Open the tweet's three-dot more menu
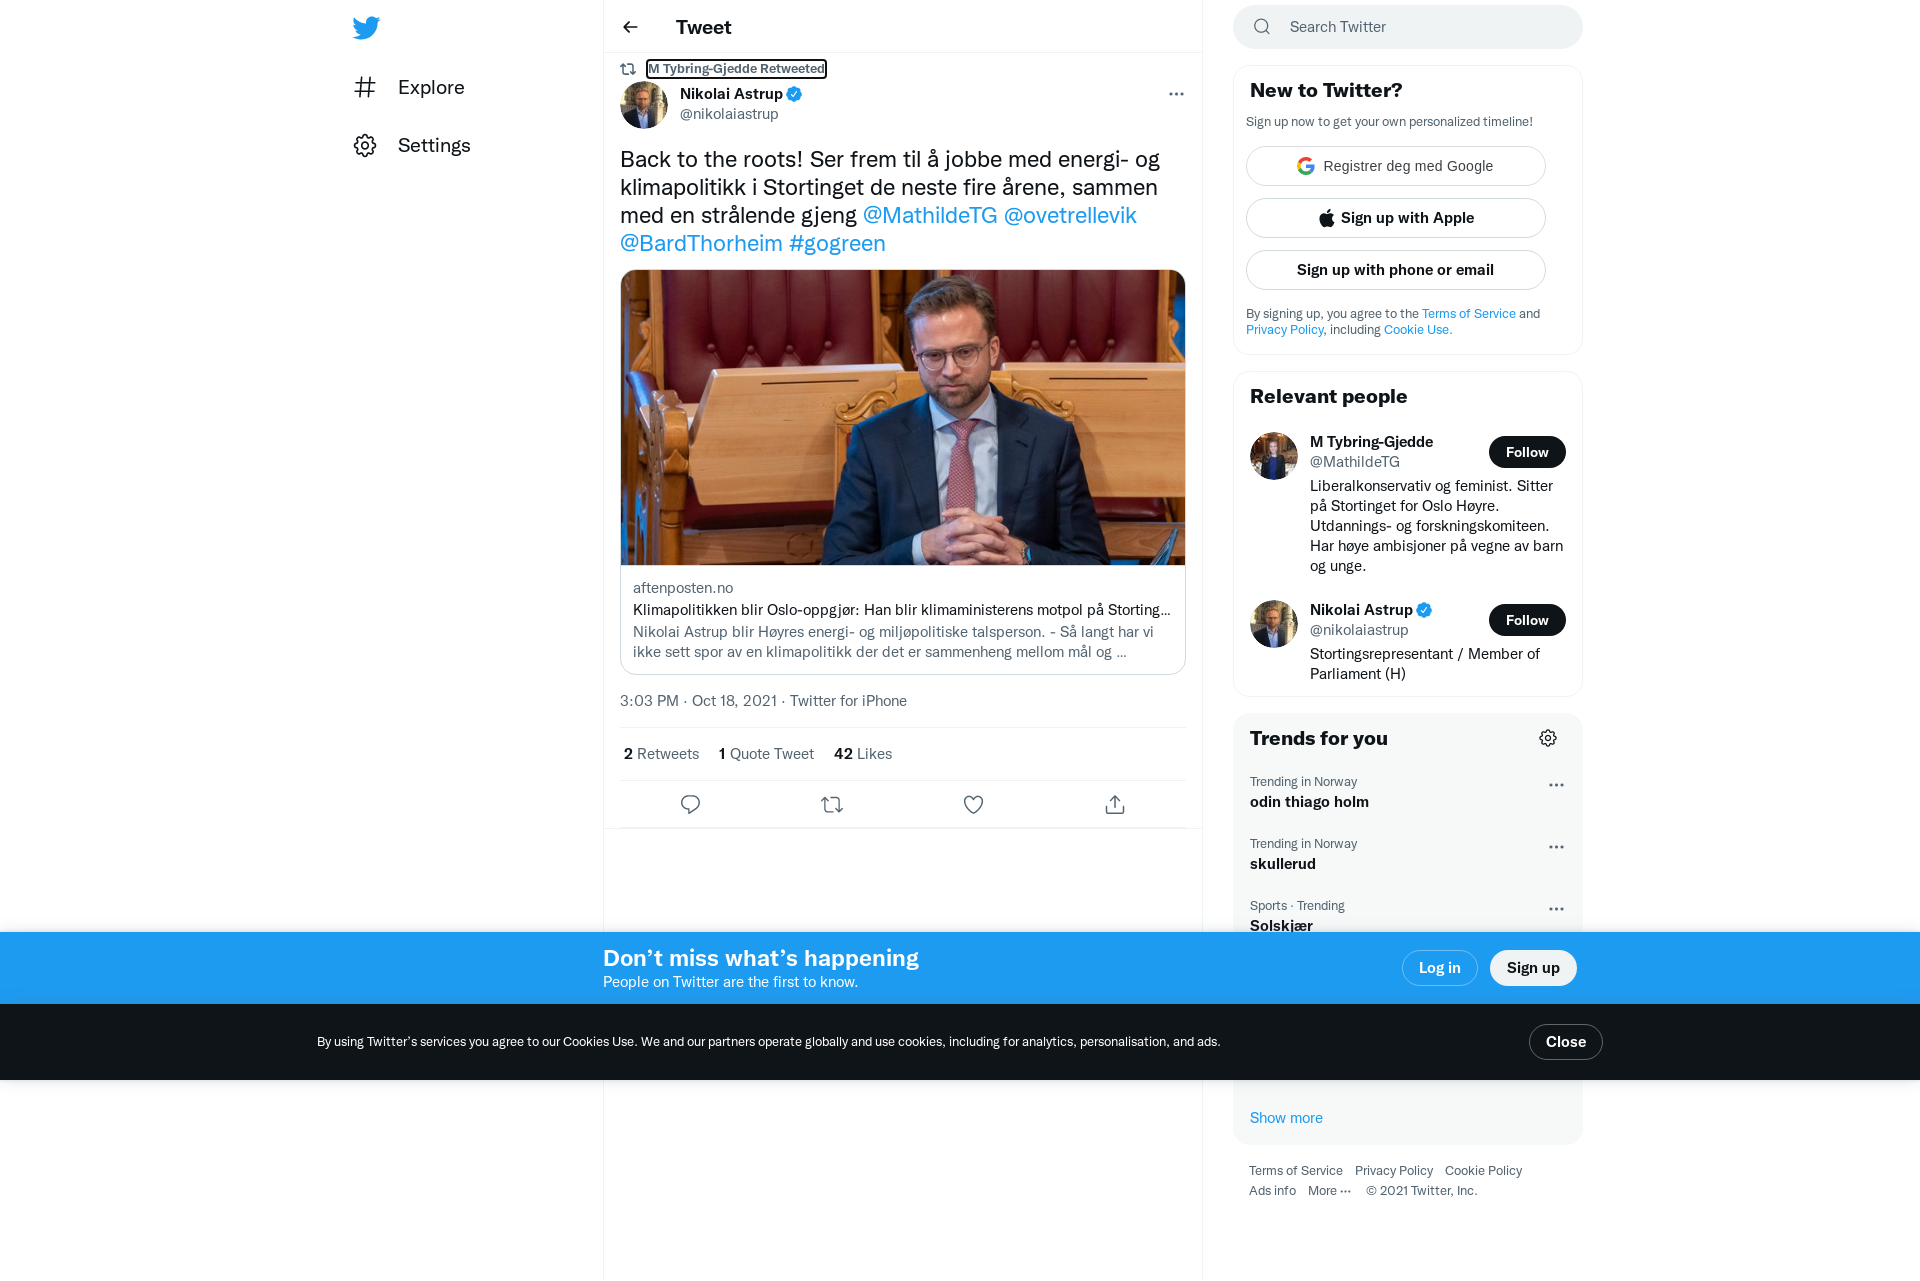 click(1176, 94)
